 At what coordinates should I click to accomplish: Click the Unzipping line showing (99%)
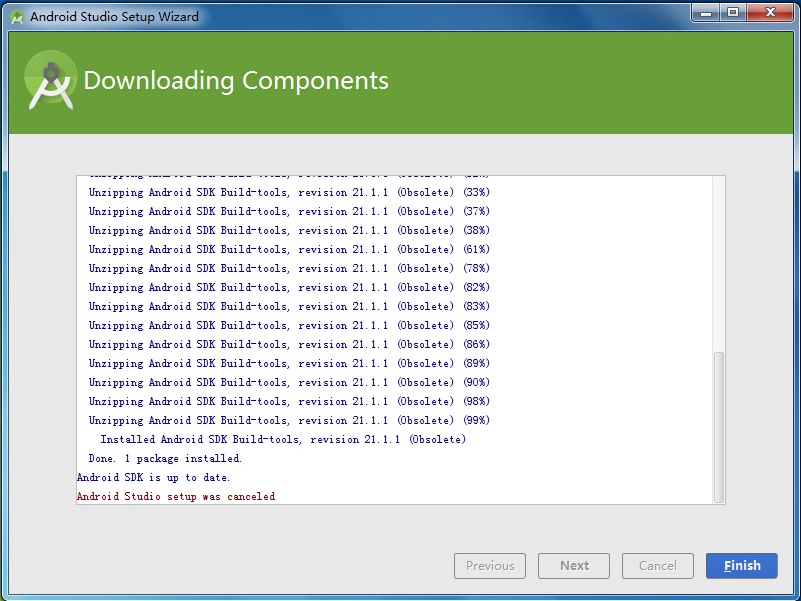tap(289, 420)
